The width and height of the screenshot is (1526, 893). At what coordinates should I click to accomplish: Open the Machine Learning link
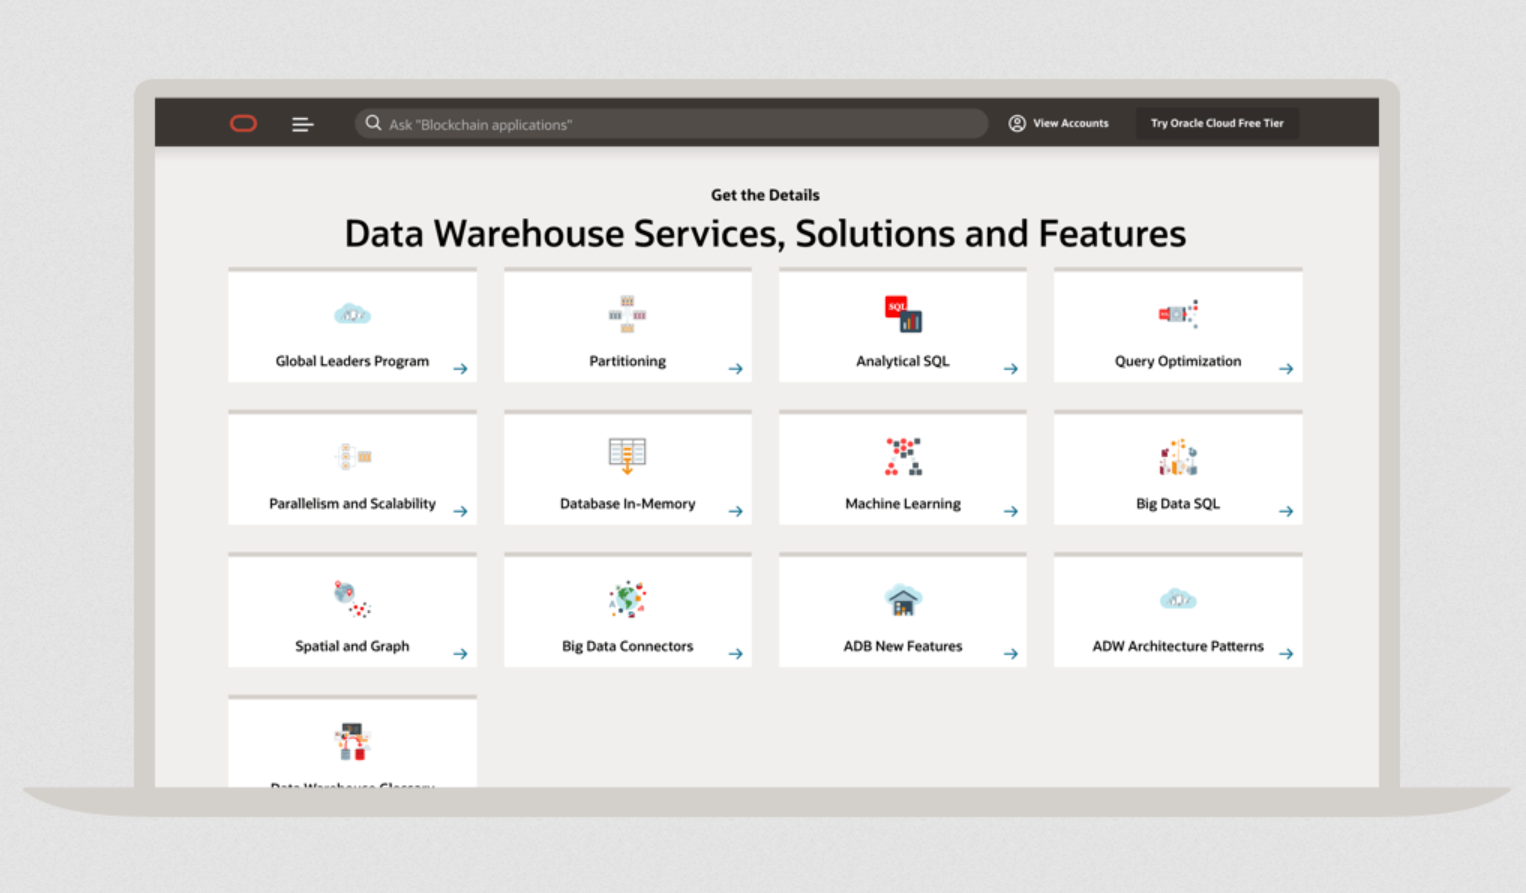pos(903,504)
